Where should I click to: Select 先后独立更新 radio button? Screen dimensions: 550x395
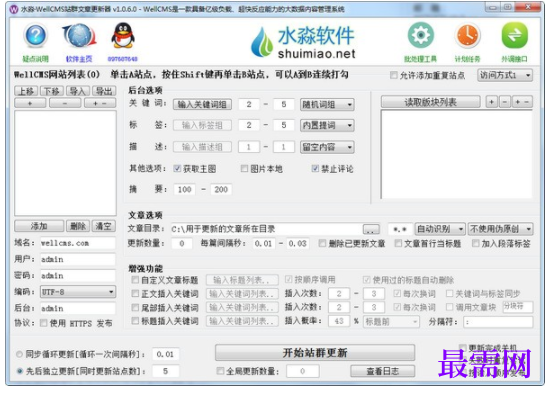click(x=20, y=371)
